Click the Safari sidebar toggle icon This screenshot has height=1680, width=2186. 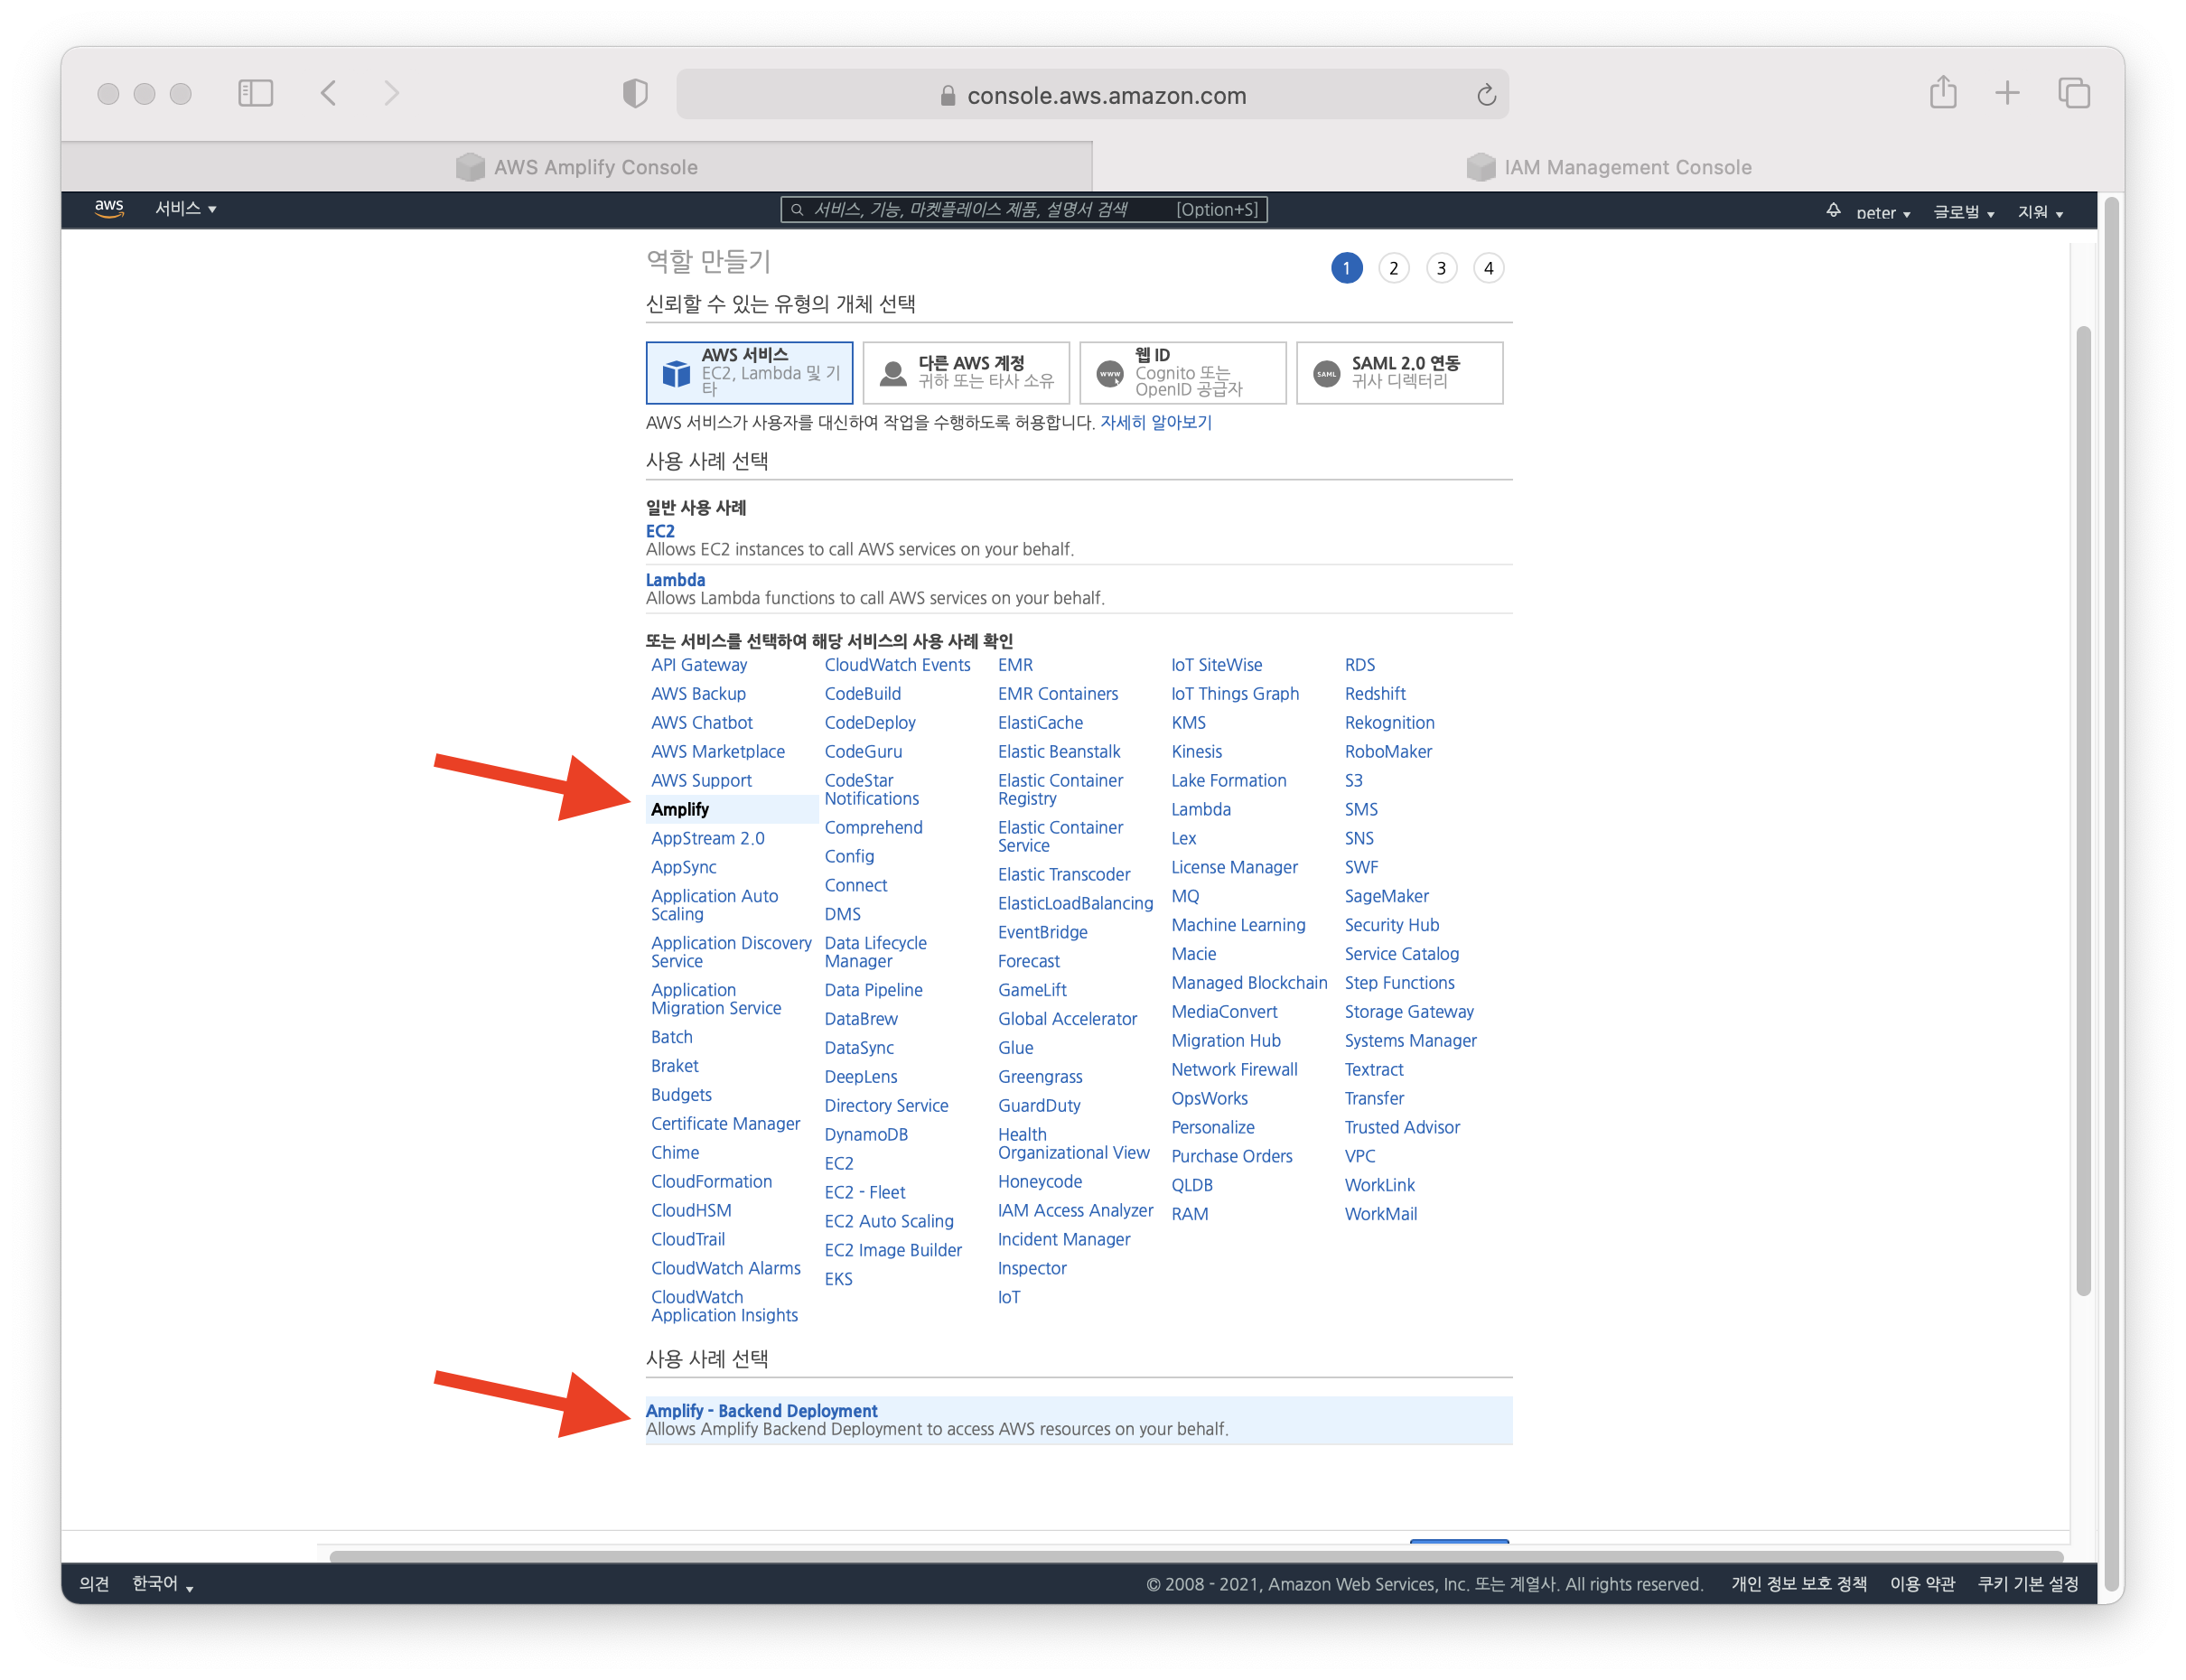(x=255, y=94)
